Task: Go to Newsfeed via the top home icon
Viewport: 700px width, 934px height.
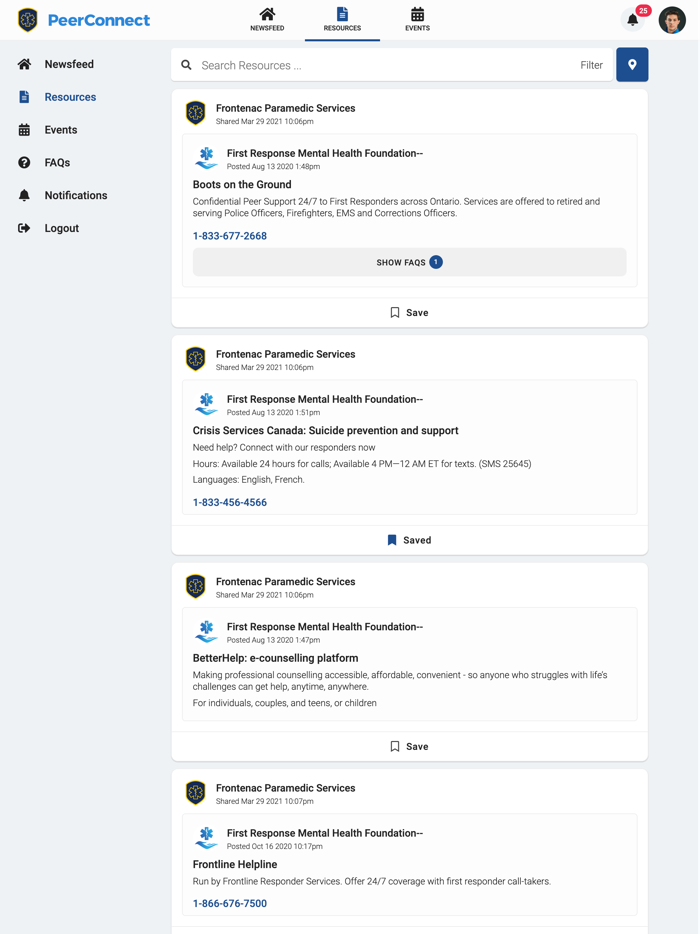Action: (267, 19)
